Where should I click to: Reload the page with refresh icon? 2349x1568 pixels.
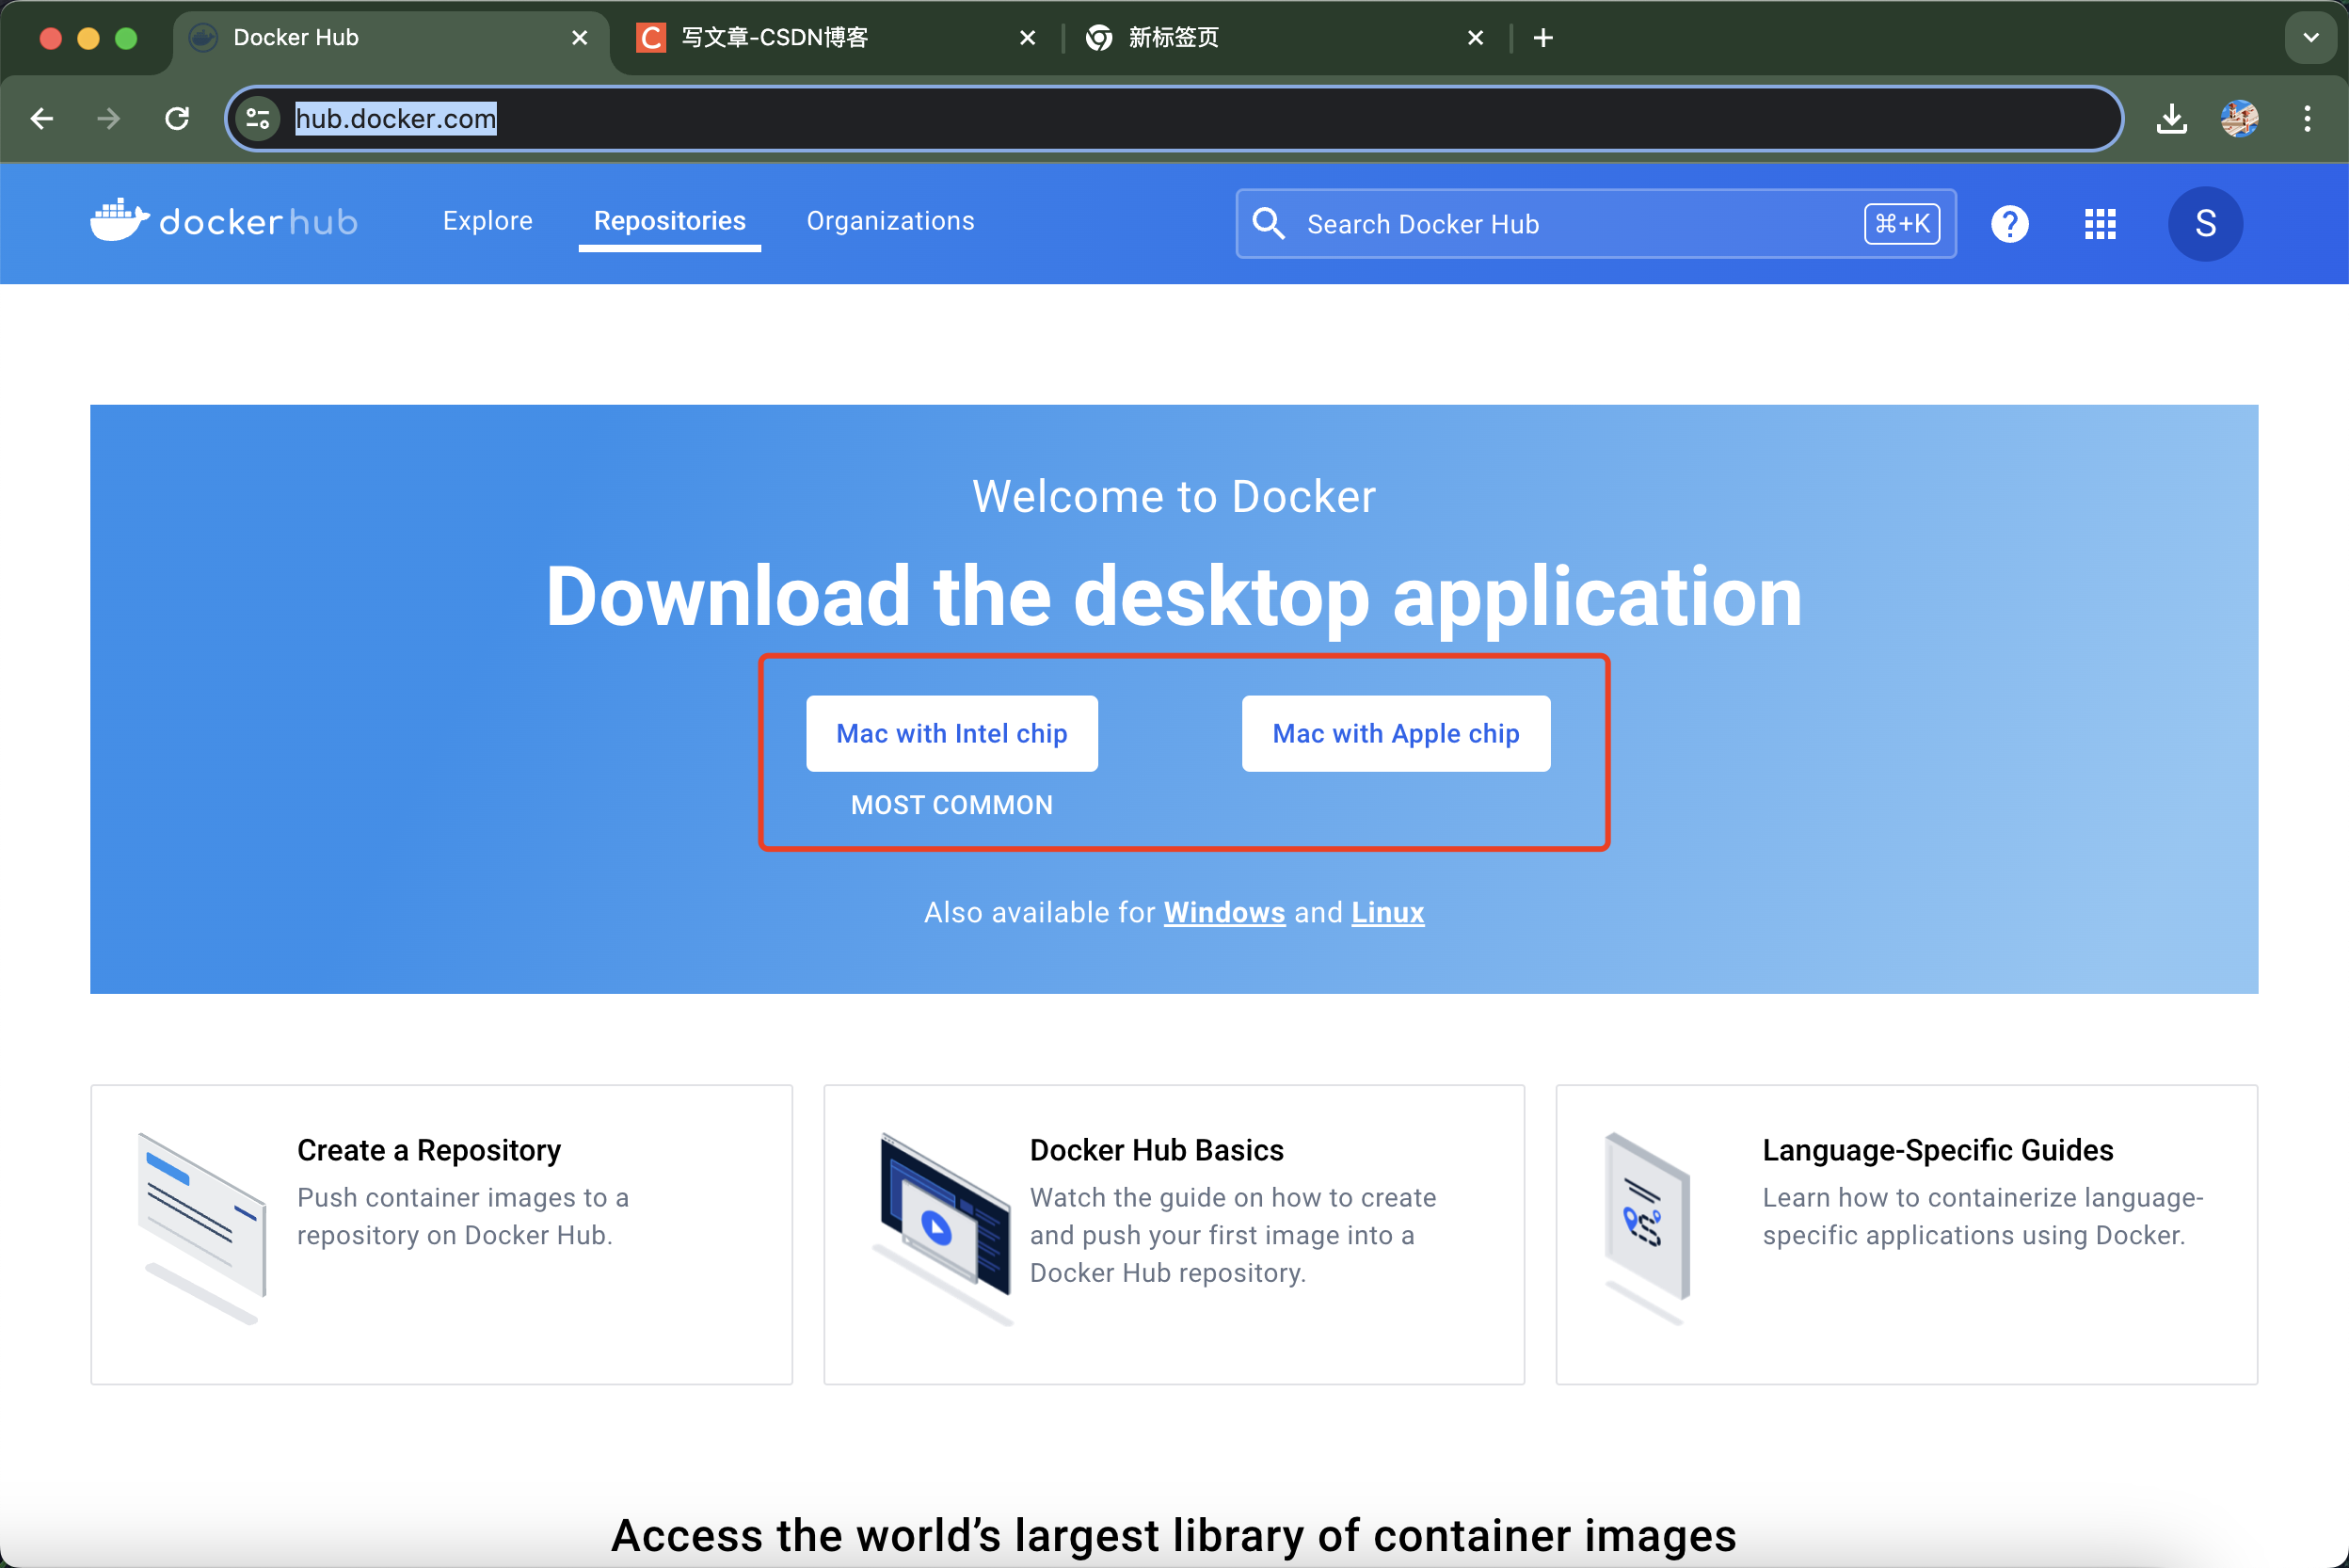tap(177, 119)
